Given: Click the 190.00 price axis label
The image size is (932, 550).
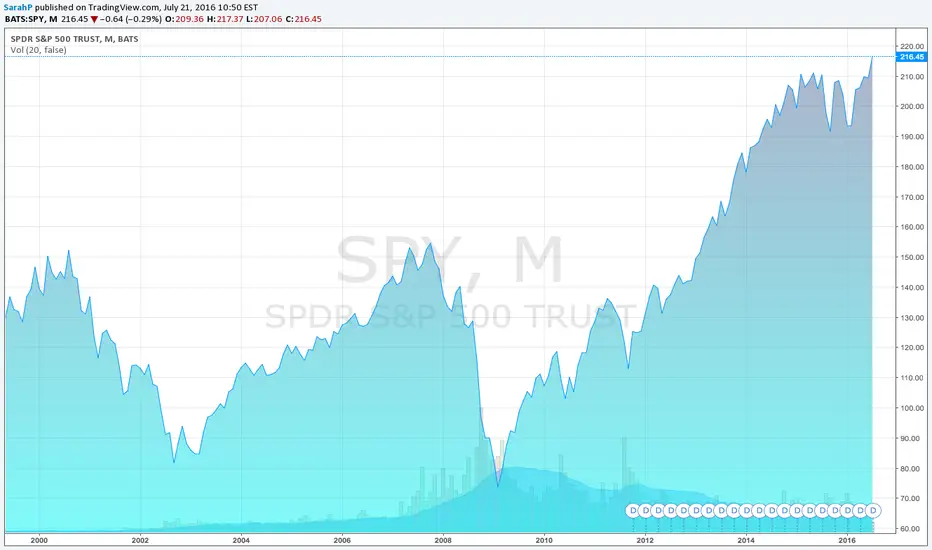Looking at the screenshot, I should pos(912,137).
